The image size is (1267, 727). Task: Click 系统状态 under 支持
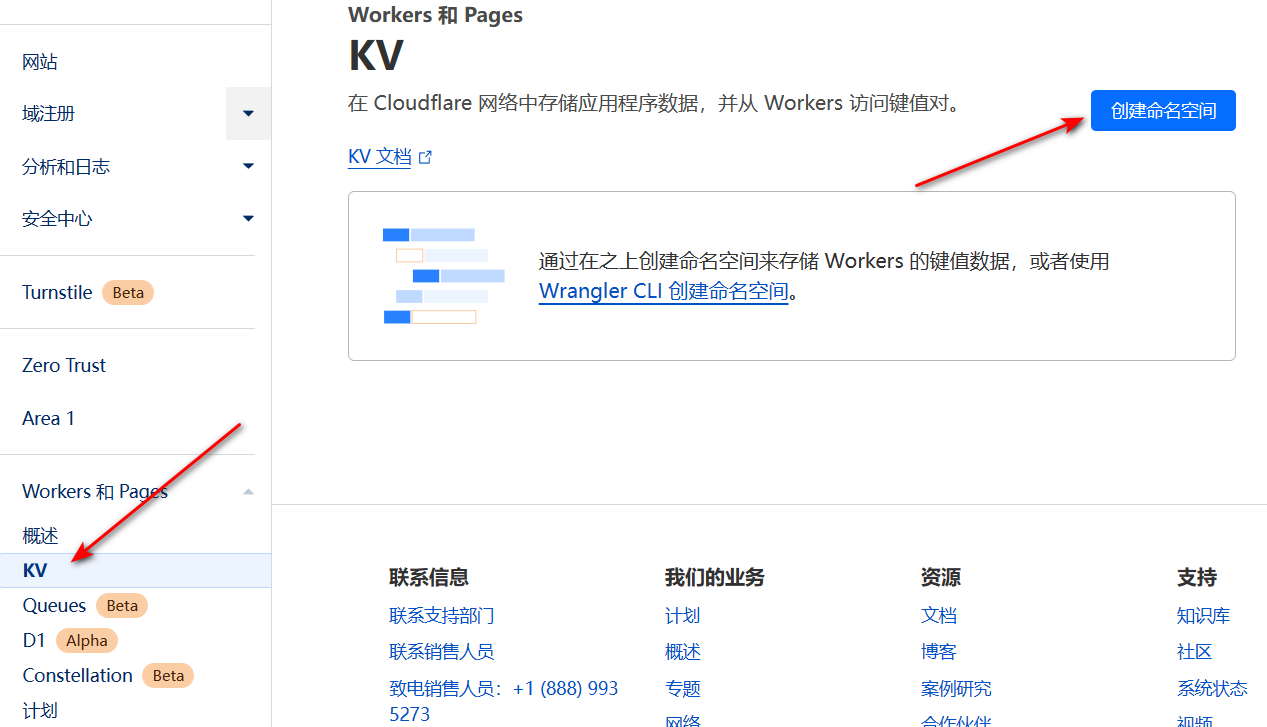(x=1212, y=688)
